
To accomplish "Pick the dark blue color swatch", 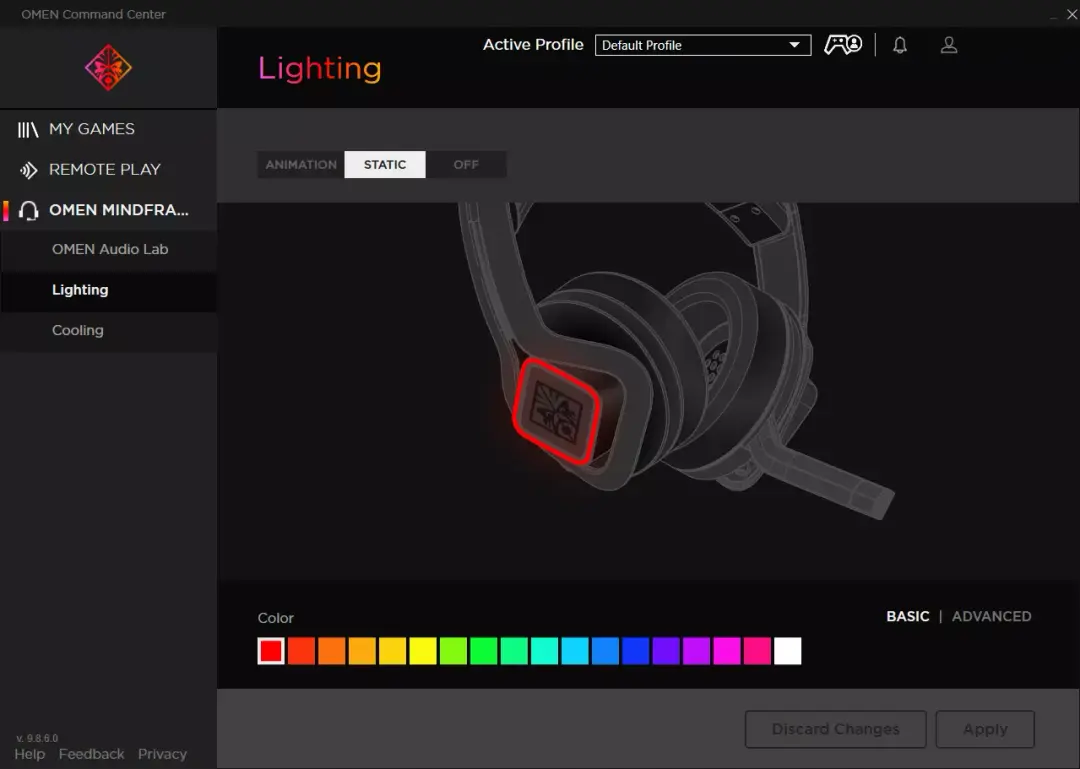I will pos(636,651).
